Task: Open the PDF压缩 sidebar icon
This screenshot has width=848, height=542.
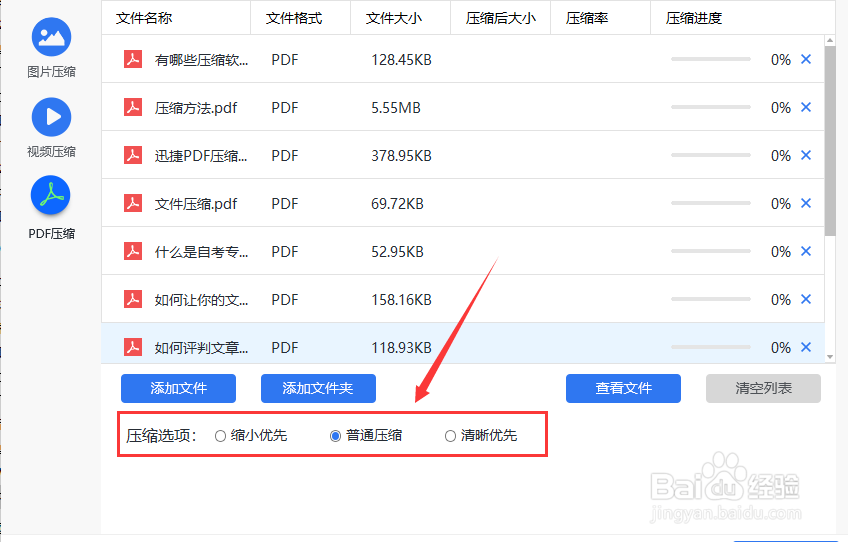Action: tap(51, 195)
